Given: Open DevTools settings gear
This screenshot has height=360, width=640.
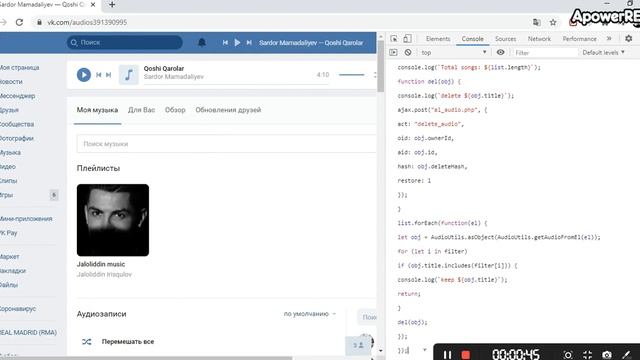Looking at the screenshot, I should (629, 38).
